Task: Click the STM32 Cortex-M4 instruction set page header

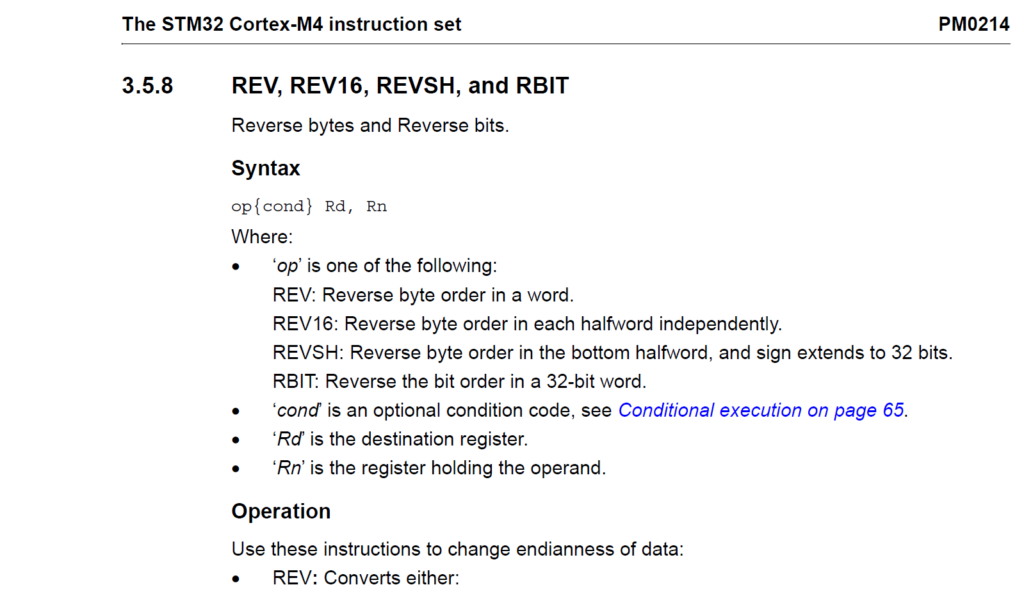Action: [x=291, y=24]
